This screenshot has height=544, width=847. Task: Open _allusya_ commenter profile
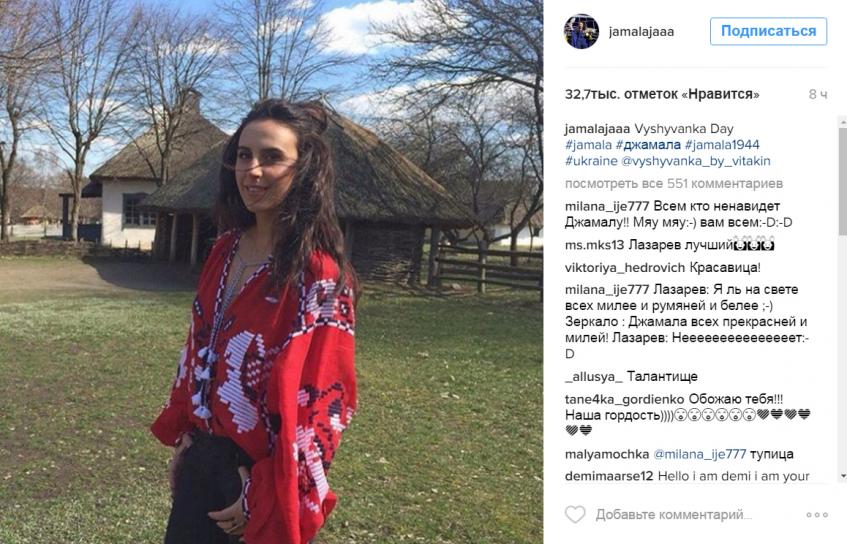point(594,377)
